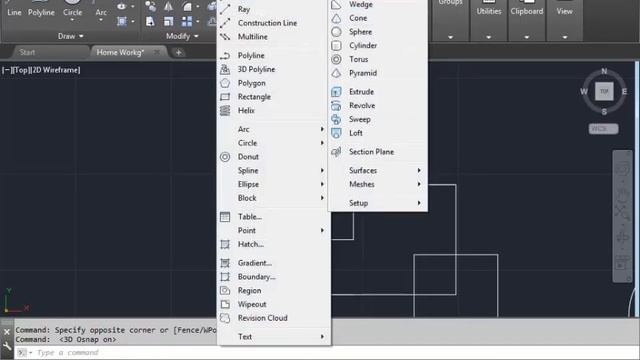Open the WCS coordinate system dropdown

coord(603,129)
